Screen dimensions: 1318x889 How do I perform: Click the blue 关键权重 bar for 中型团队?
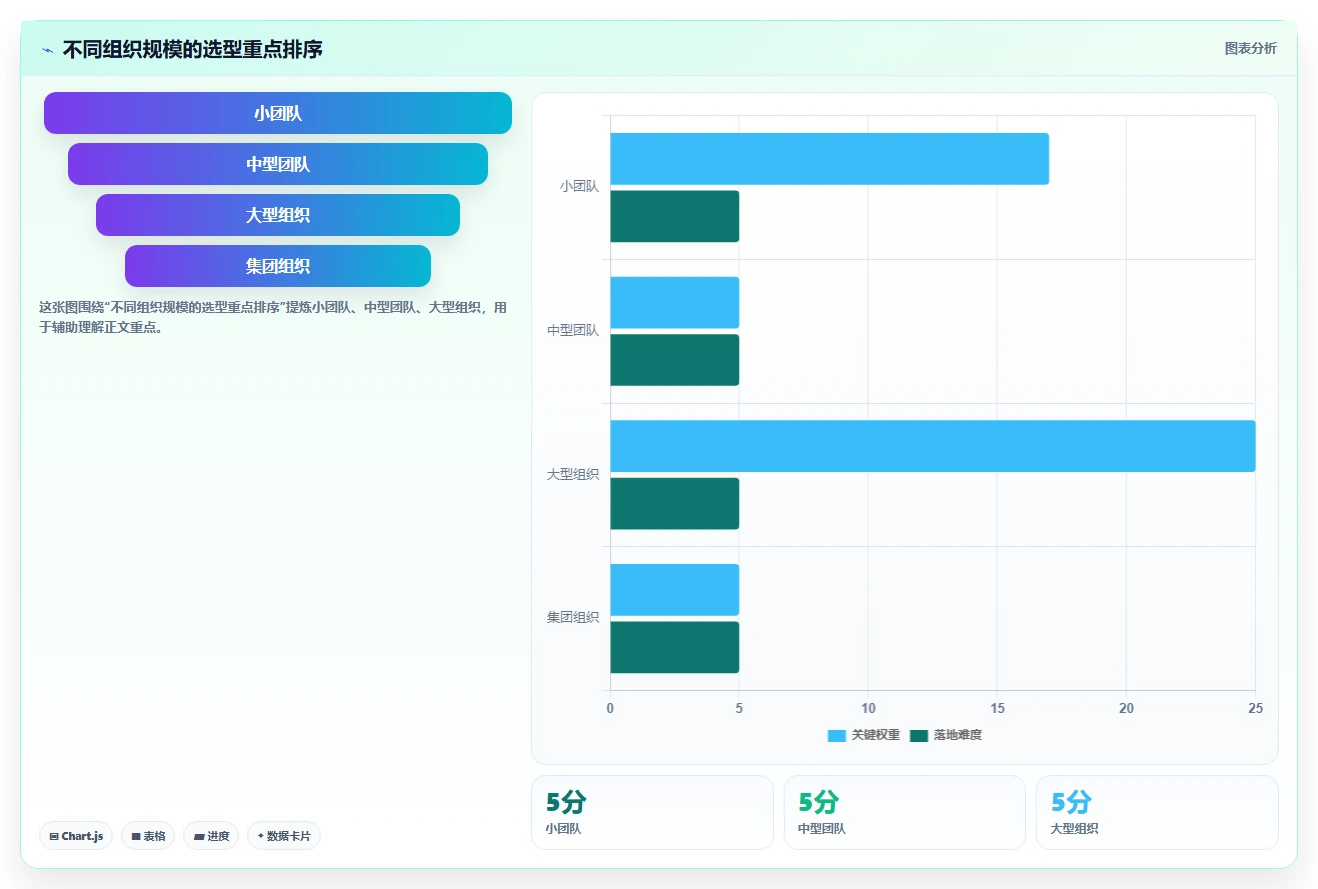[x=674, y=302]
